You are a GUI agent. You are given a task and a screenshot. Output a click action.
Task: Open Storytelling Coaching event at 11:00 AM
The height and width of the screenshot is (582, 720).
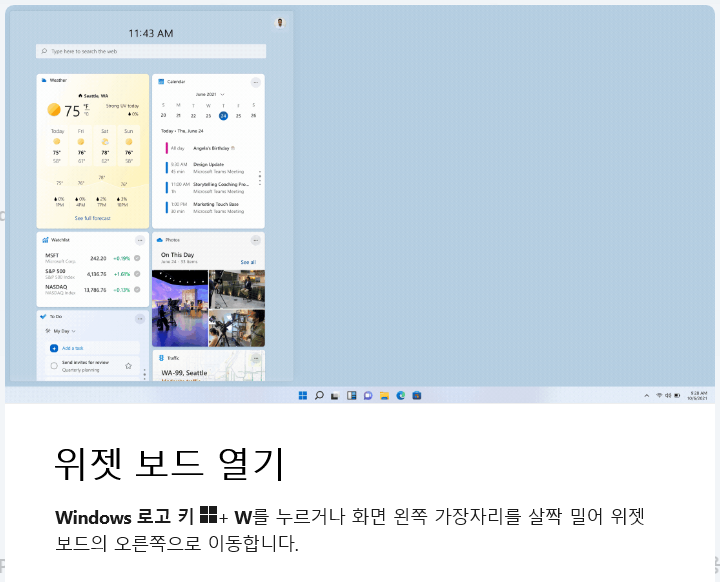(208, 187)
